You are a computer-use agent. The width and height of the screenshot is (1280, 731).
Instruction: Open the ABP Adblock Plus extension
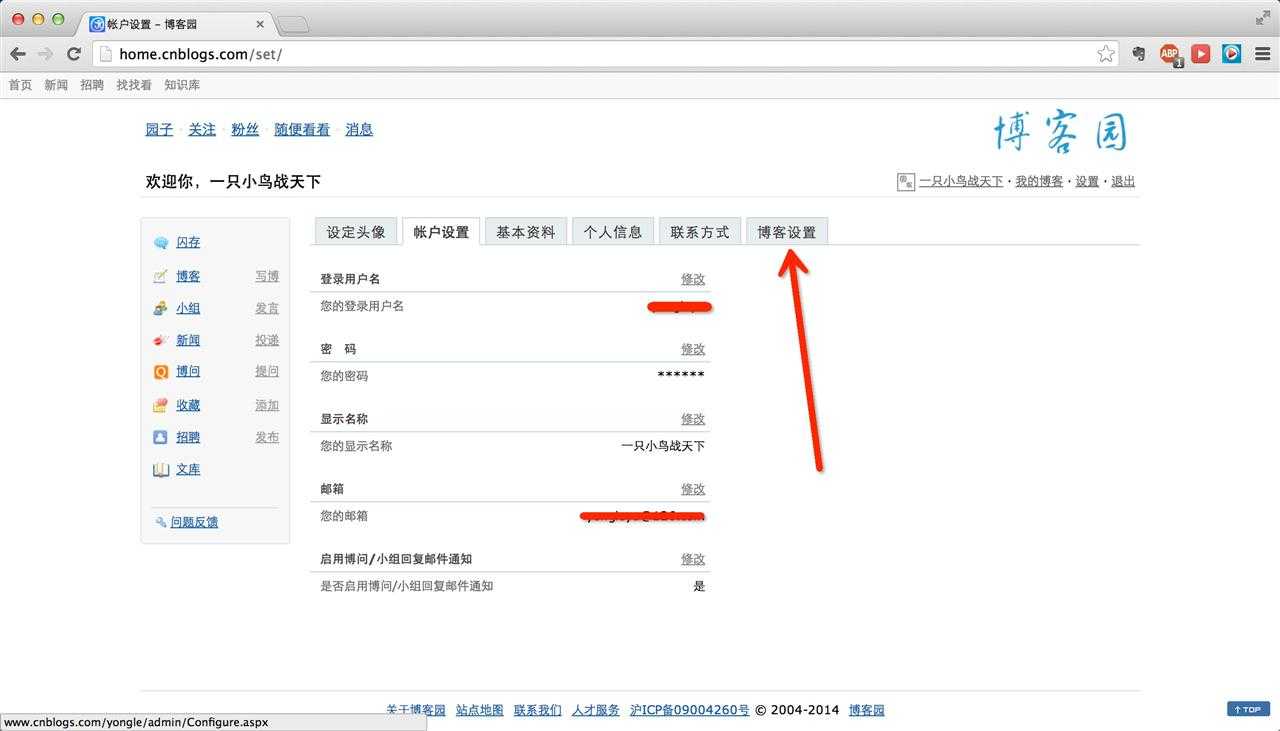(x=1170, y=54)
